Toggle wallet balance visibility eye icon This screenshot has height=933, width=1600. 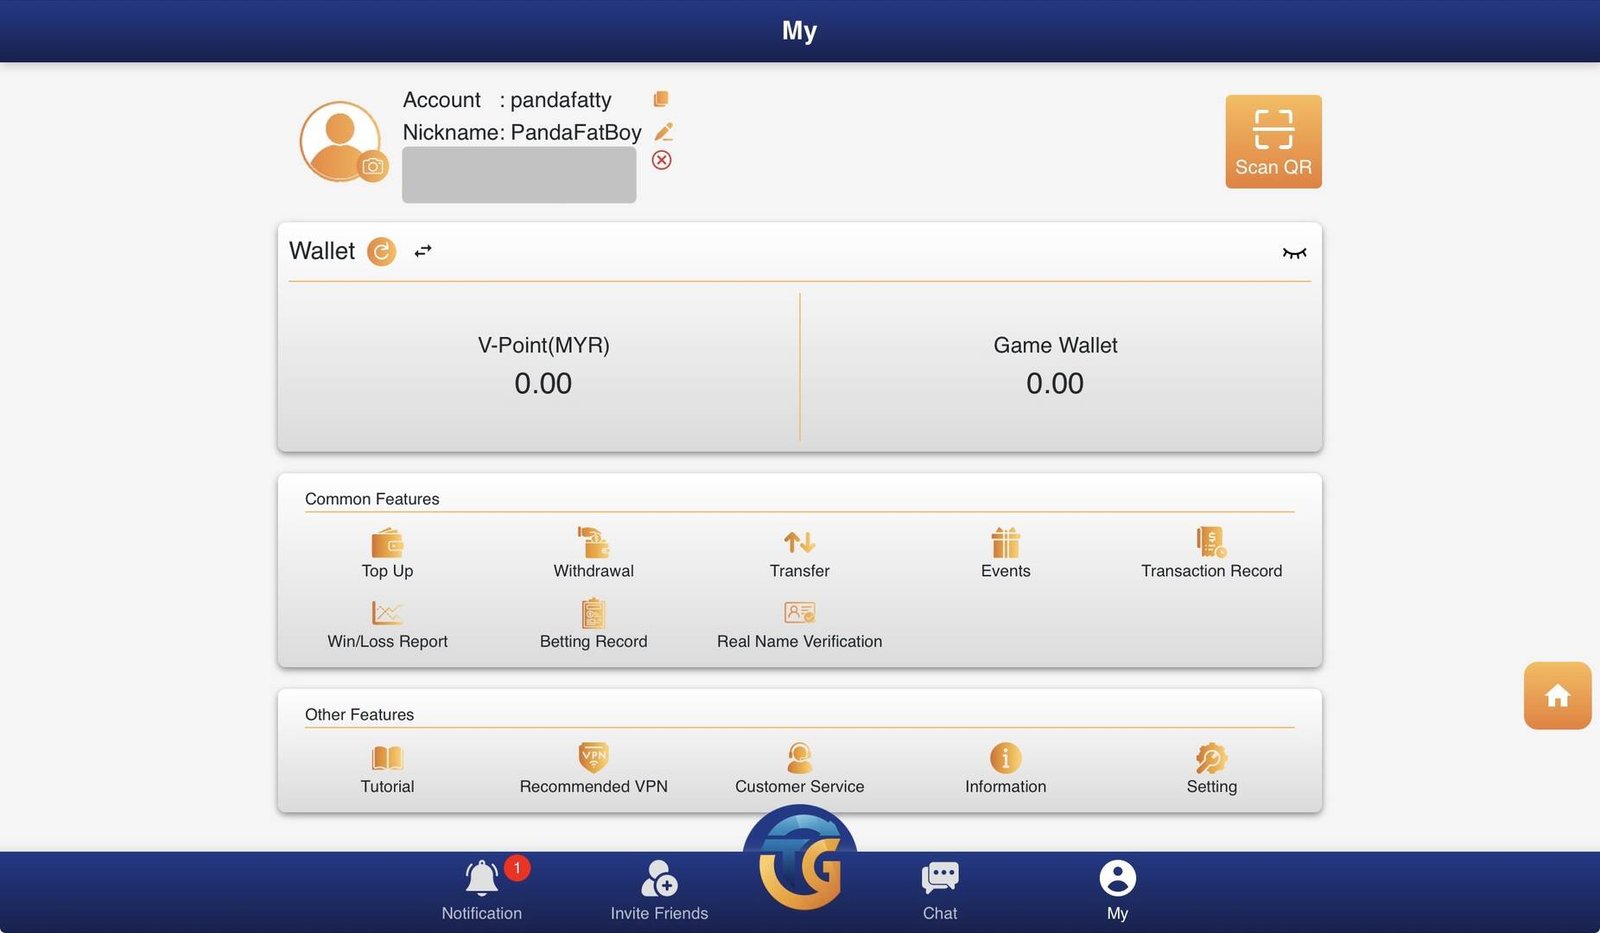1294,253
